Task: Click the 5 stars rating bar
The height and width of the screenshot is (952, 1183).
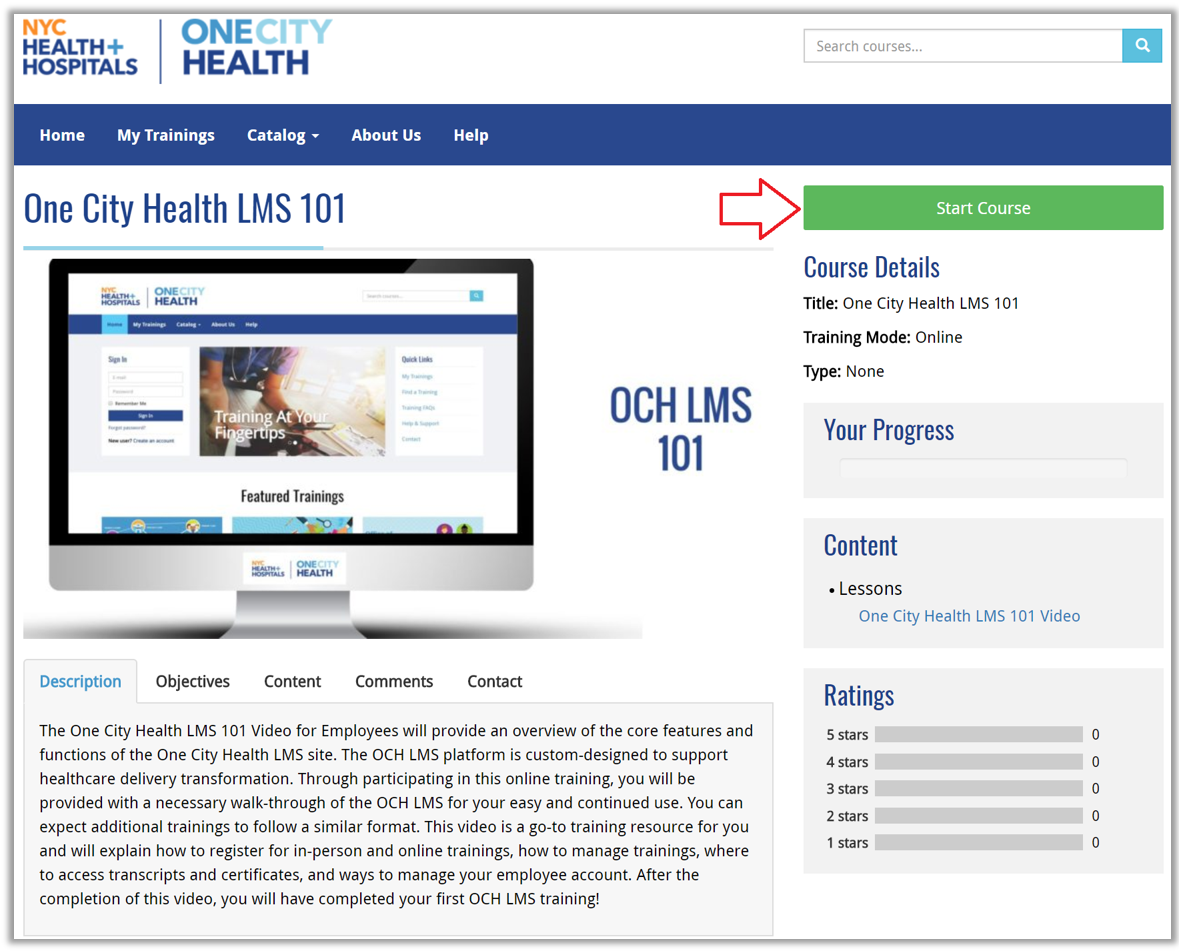Action: tap(978, 734)
